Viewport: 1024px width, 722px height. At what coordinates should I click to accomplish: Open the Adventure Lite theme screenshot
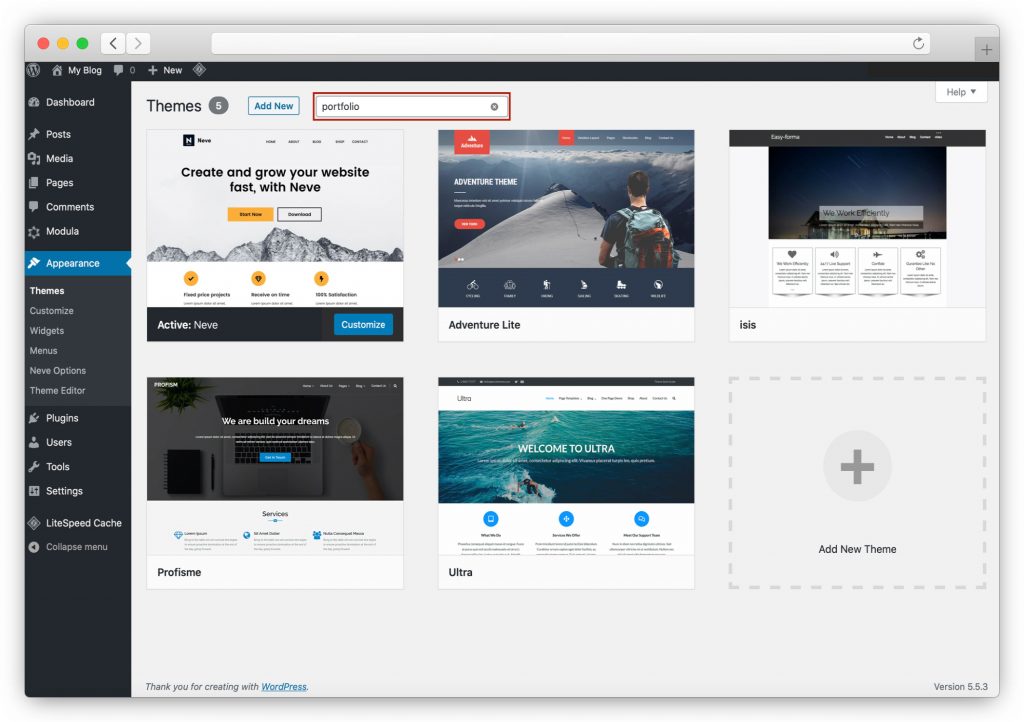pyautogui.click(x=566, y=218)
